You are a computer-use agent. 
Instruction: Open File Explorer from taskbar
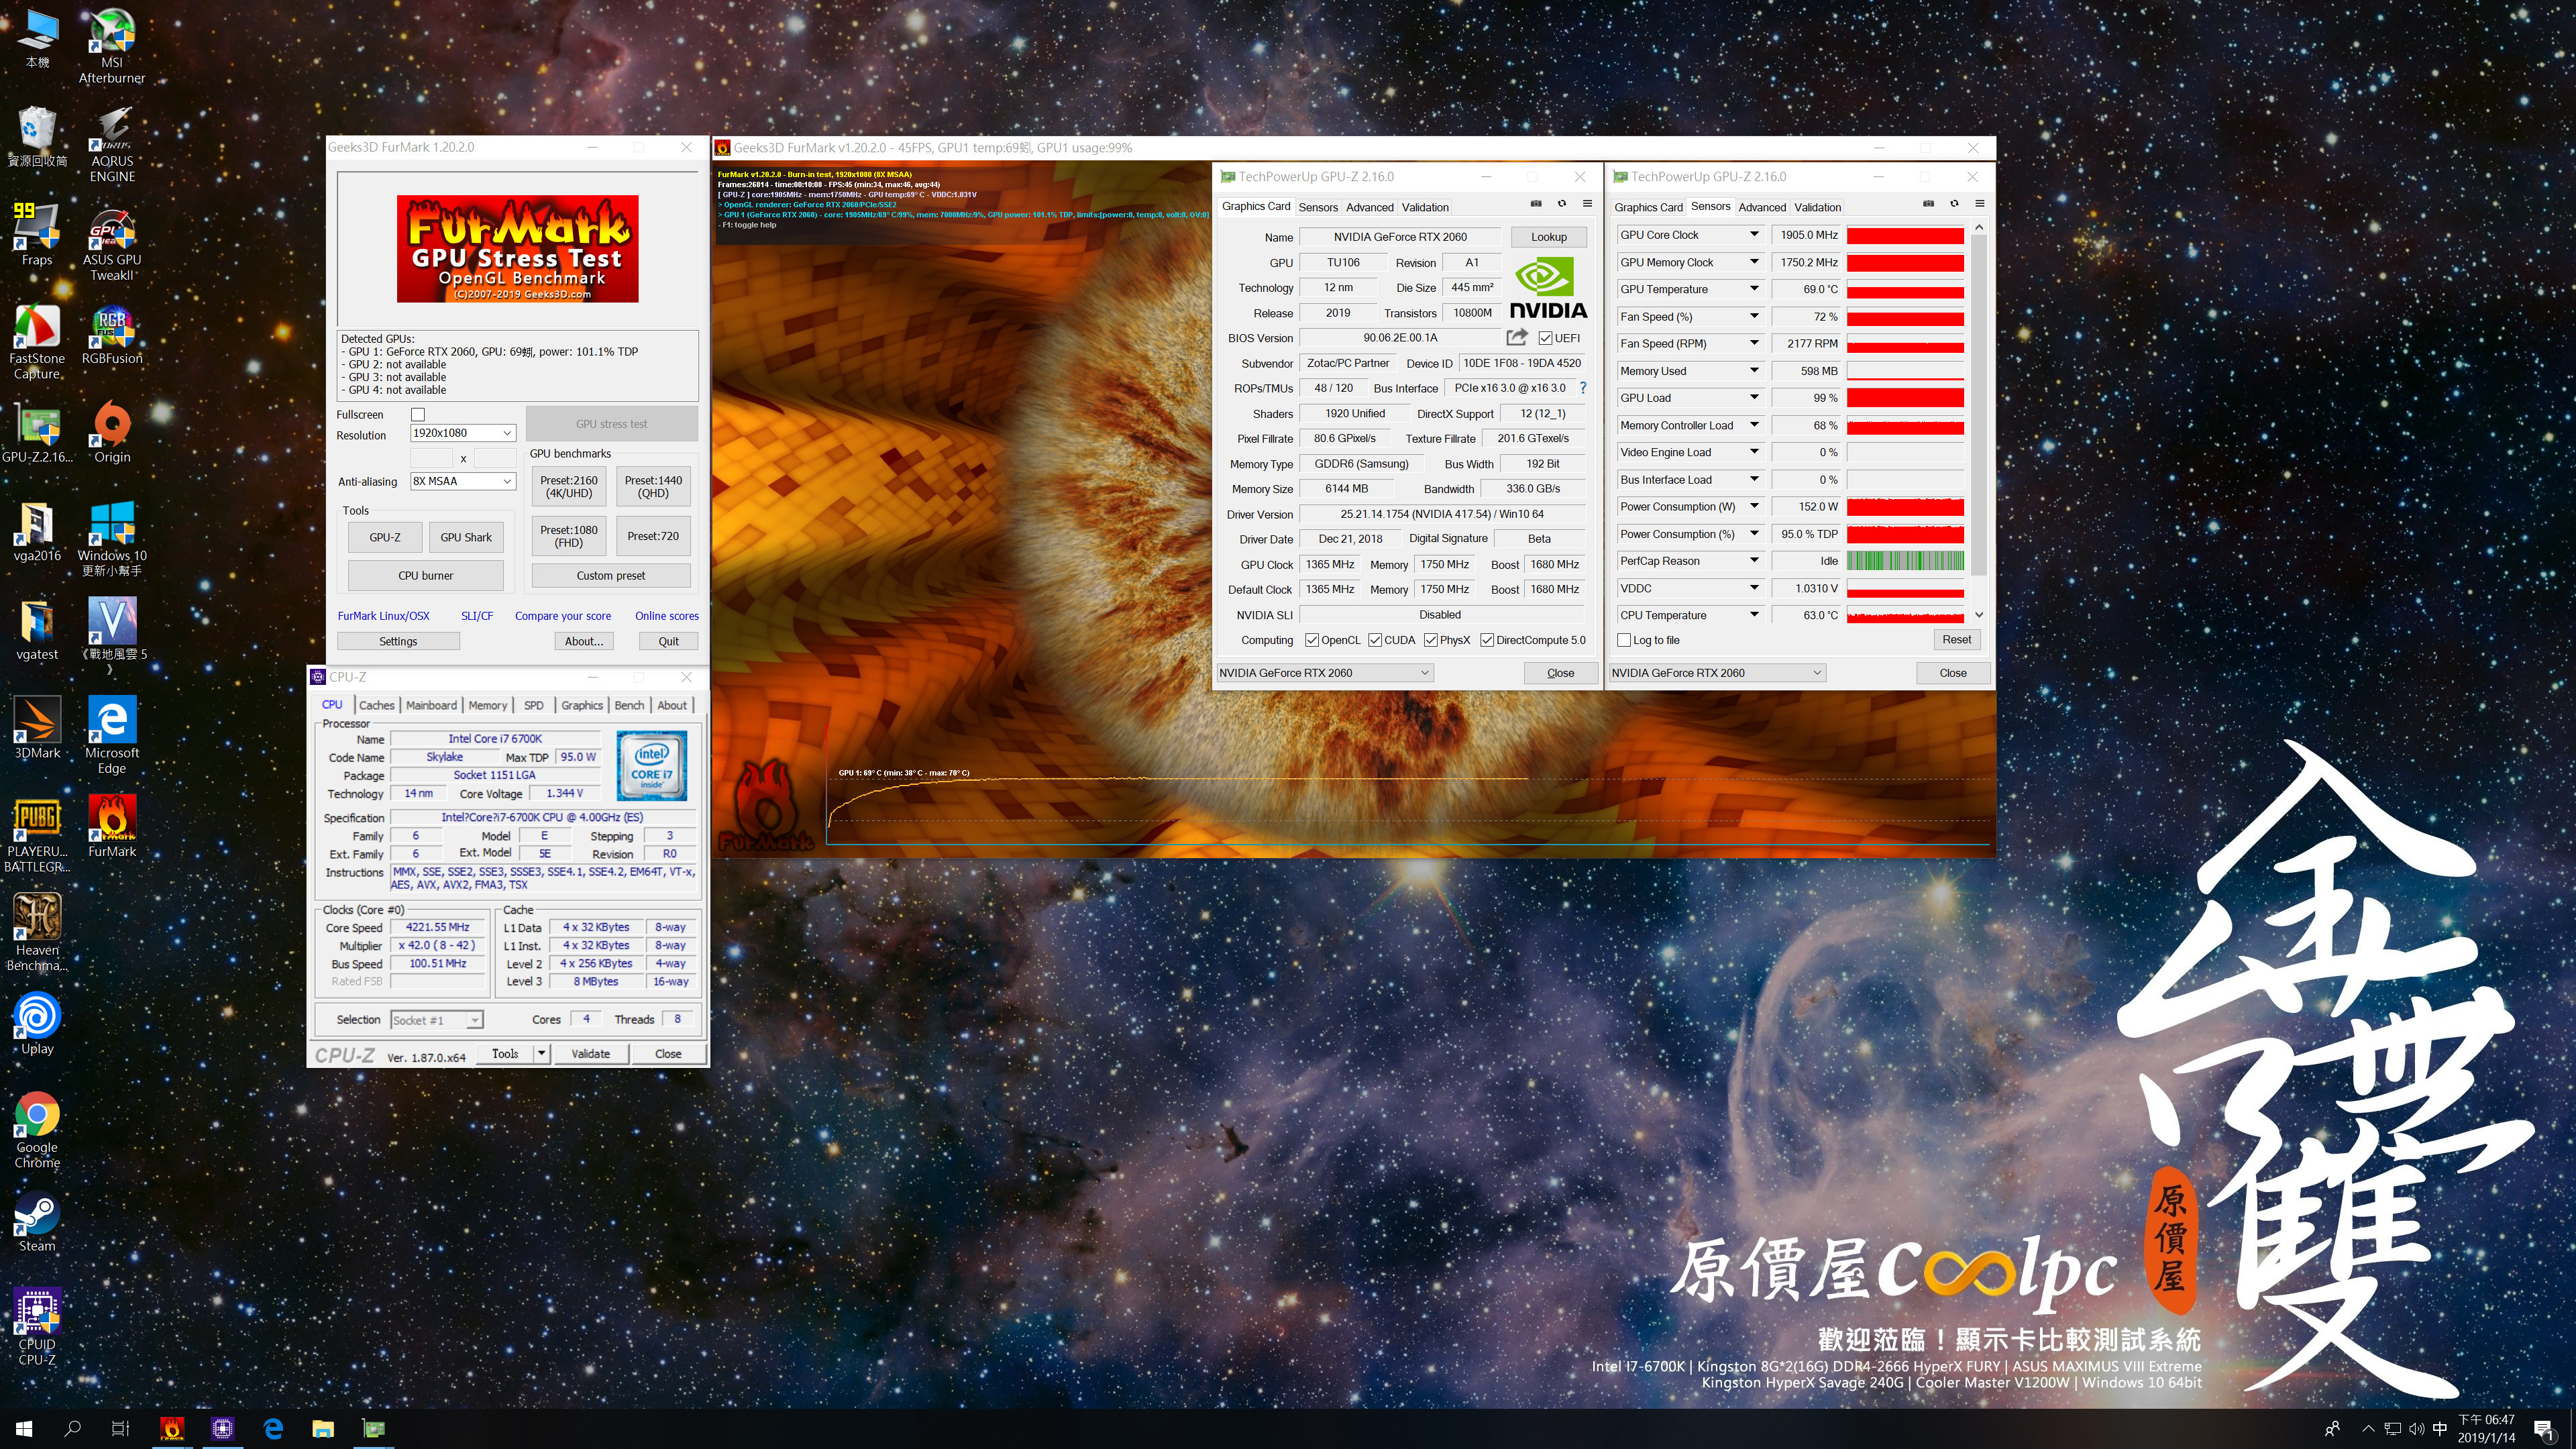click(x=323, y=1428)
